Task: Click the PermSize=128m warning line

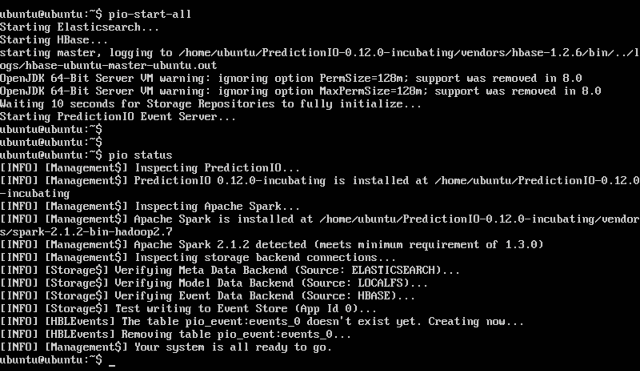Action: tap(291, 78)
